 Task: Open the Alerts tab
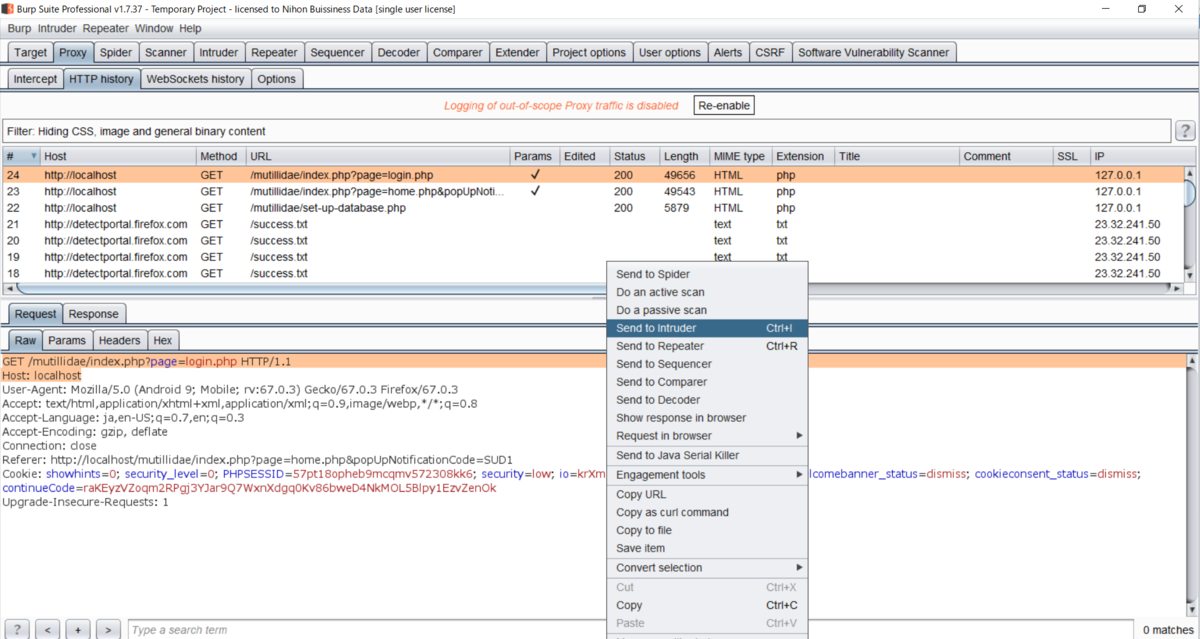[x=727, y=52]
